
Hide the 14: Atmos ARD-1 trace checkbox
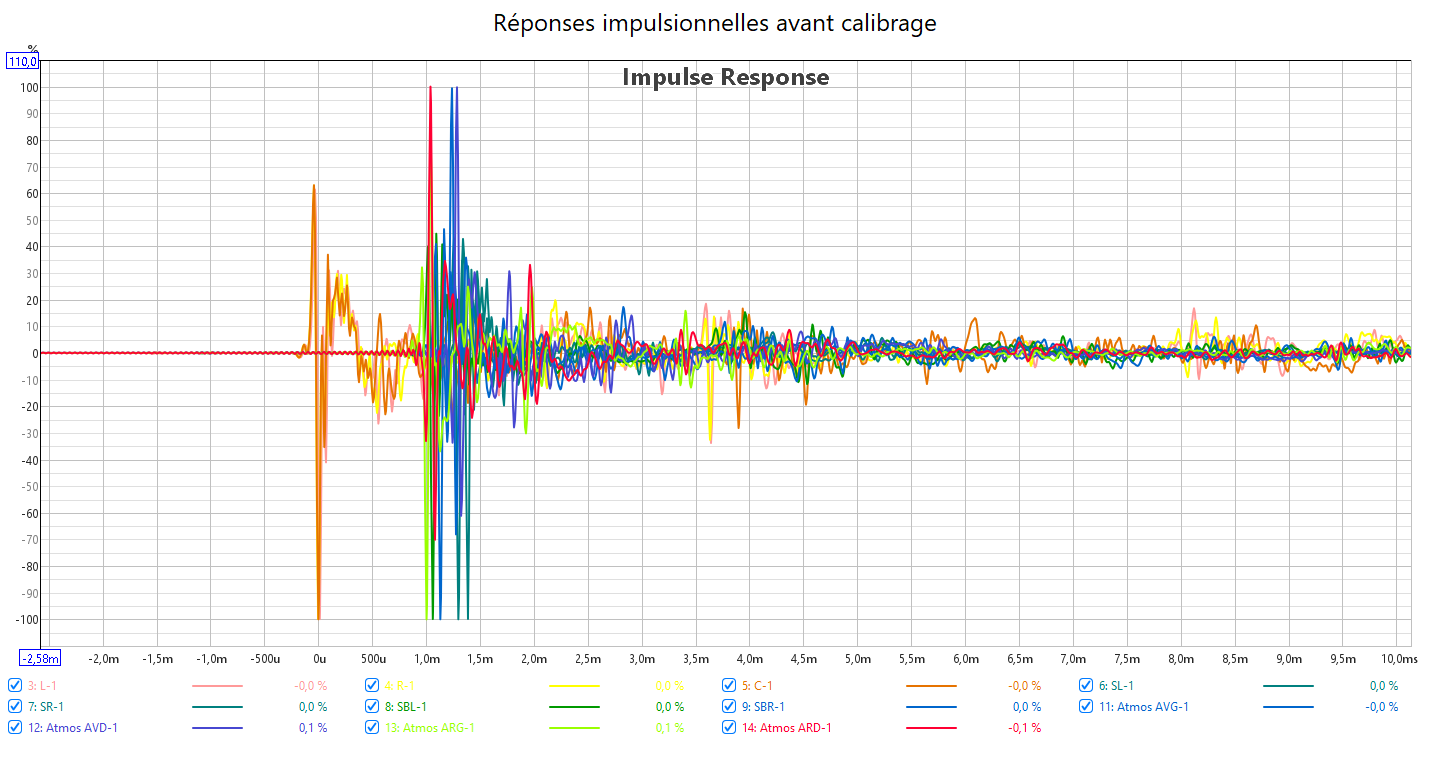click(x=729, y=728)
